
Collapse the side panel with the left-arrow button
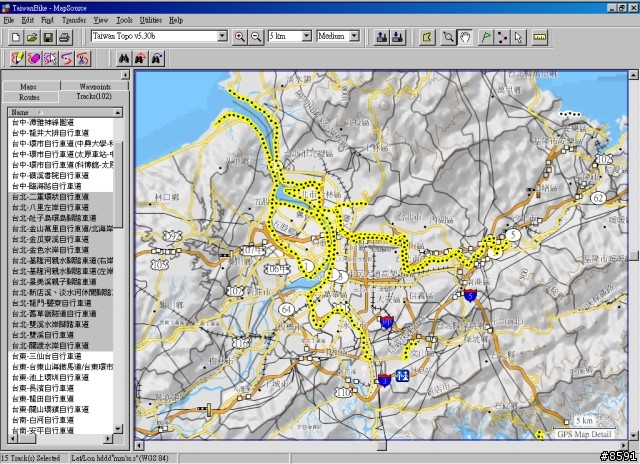click(125, 75)
